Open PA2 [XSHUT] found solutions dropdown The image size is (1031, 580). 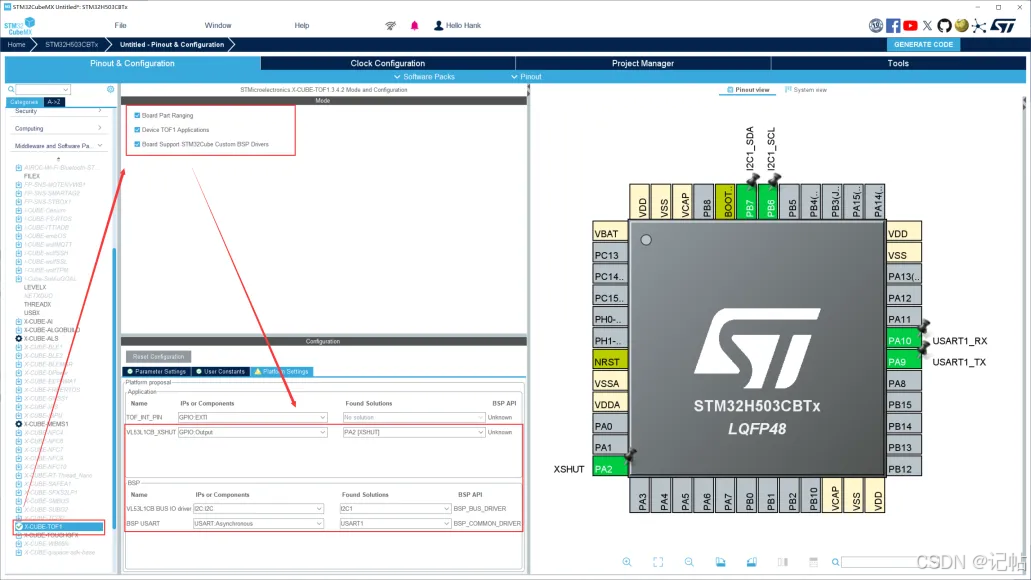point(414,433)
